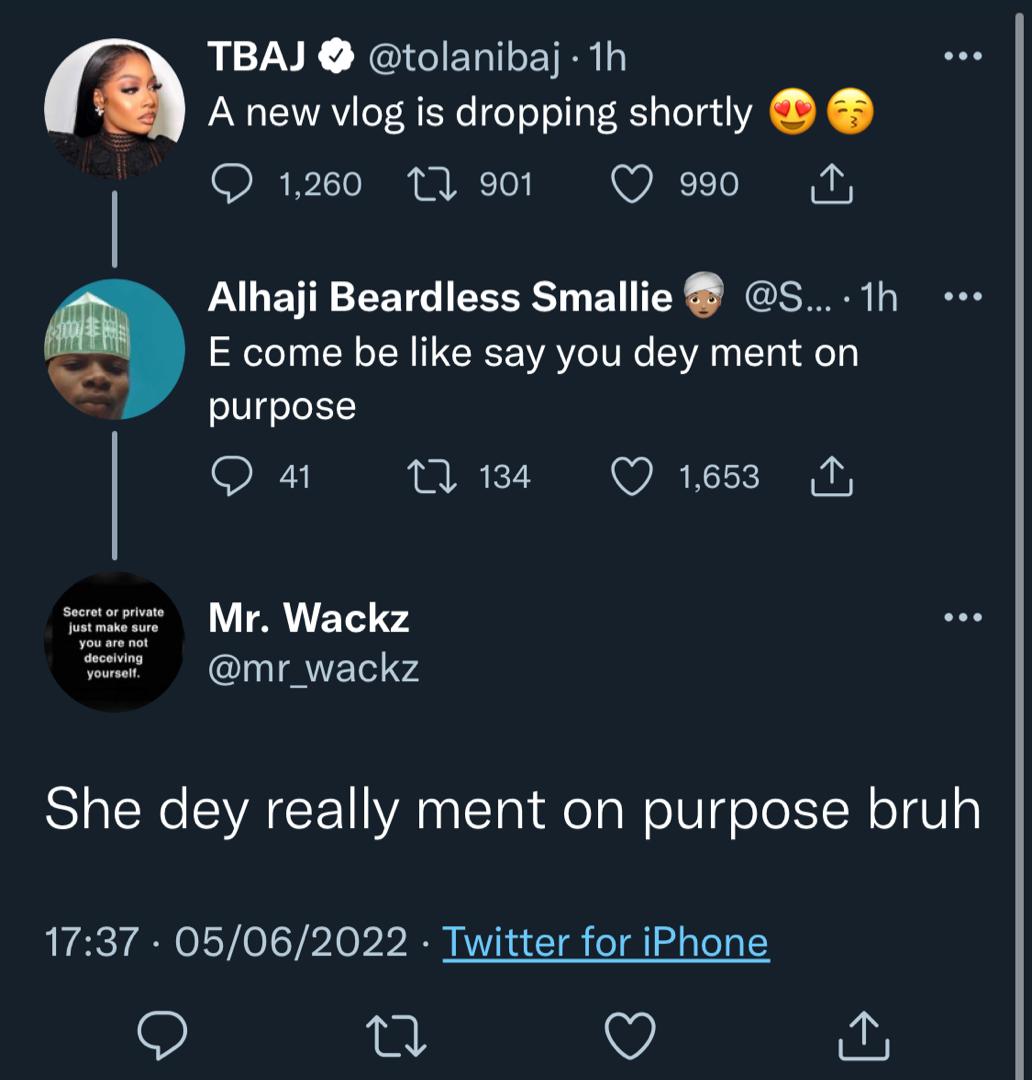Open the Twitter for iPhone link

coord(605,942)
